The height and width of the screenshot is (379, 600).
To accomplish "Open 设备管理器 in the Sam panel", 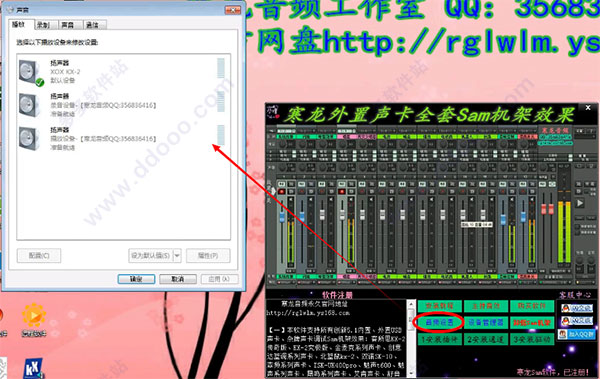I will [486, 322].
